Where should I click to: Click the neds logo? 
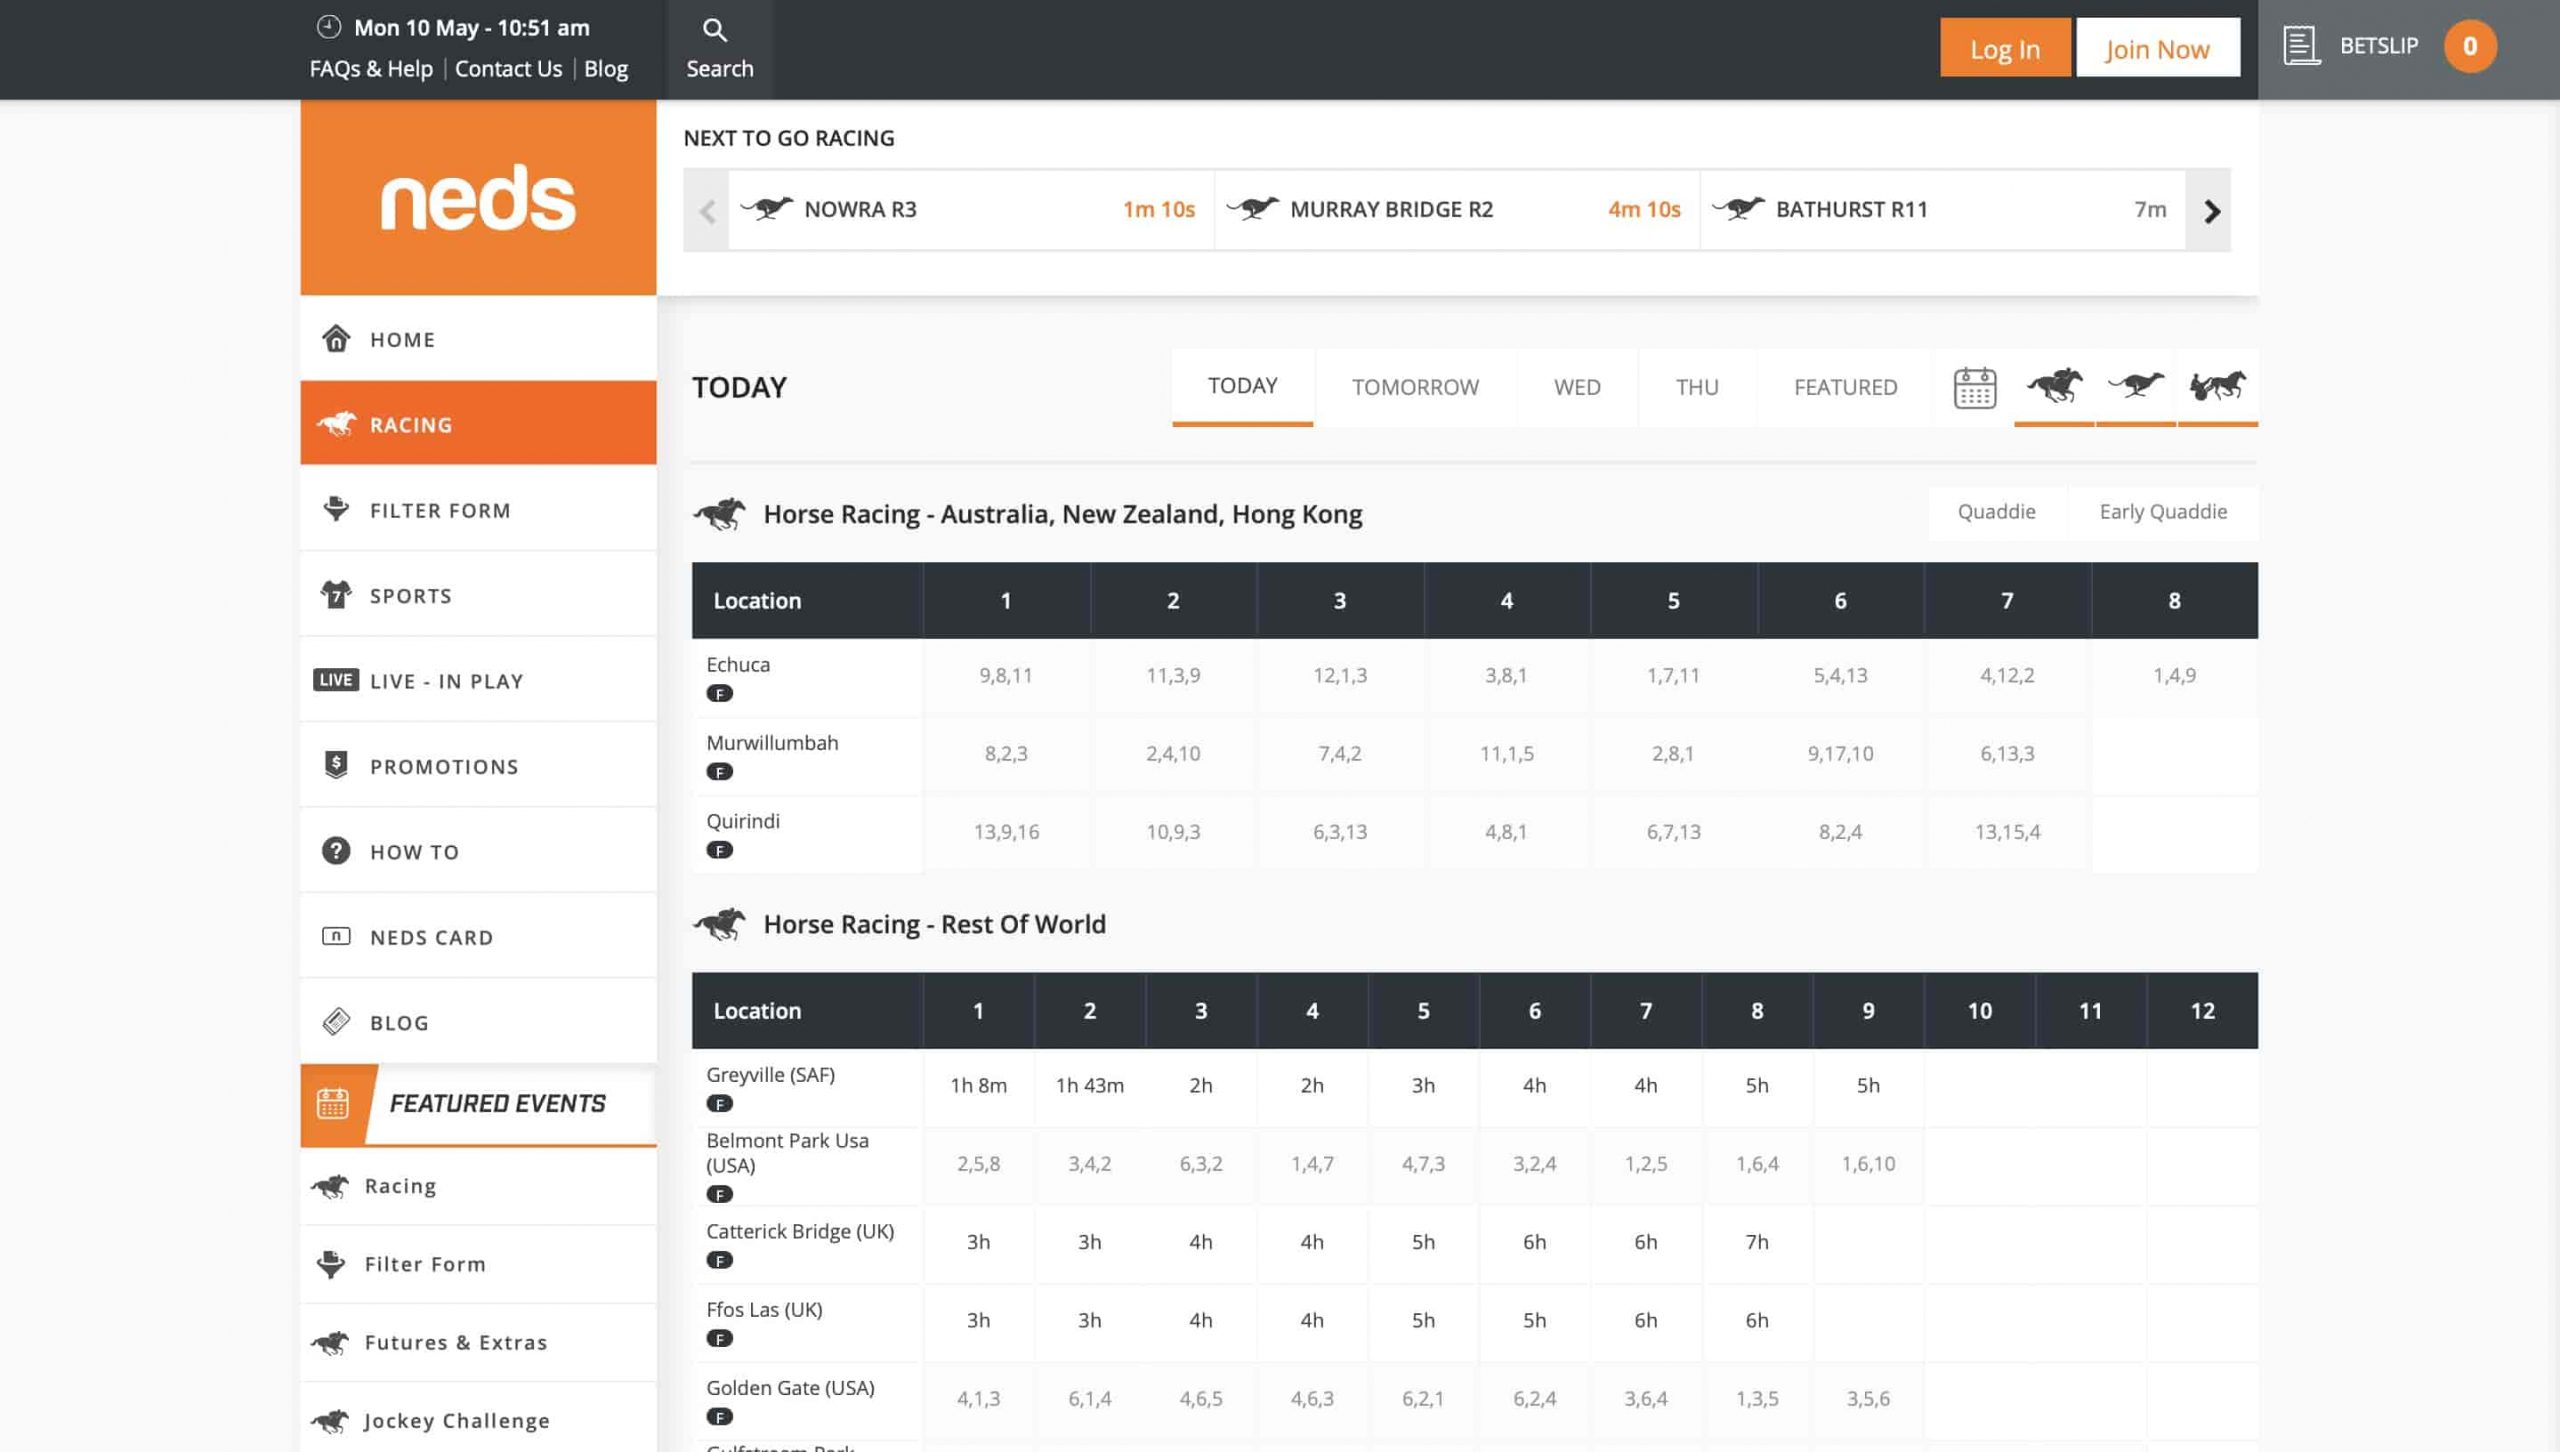point(478,197)
